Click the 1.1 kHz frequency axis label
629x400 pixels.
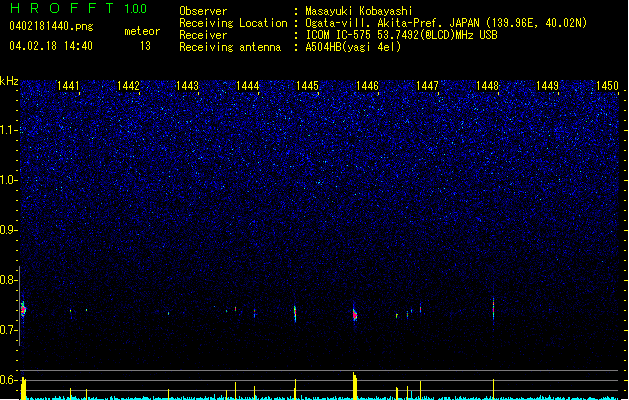point(8,130)
